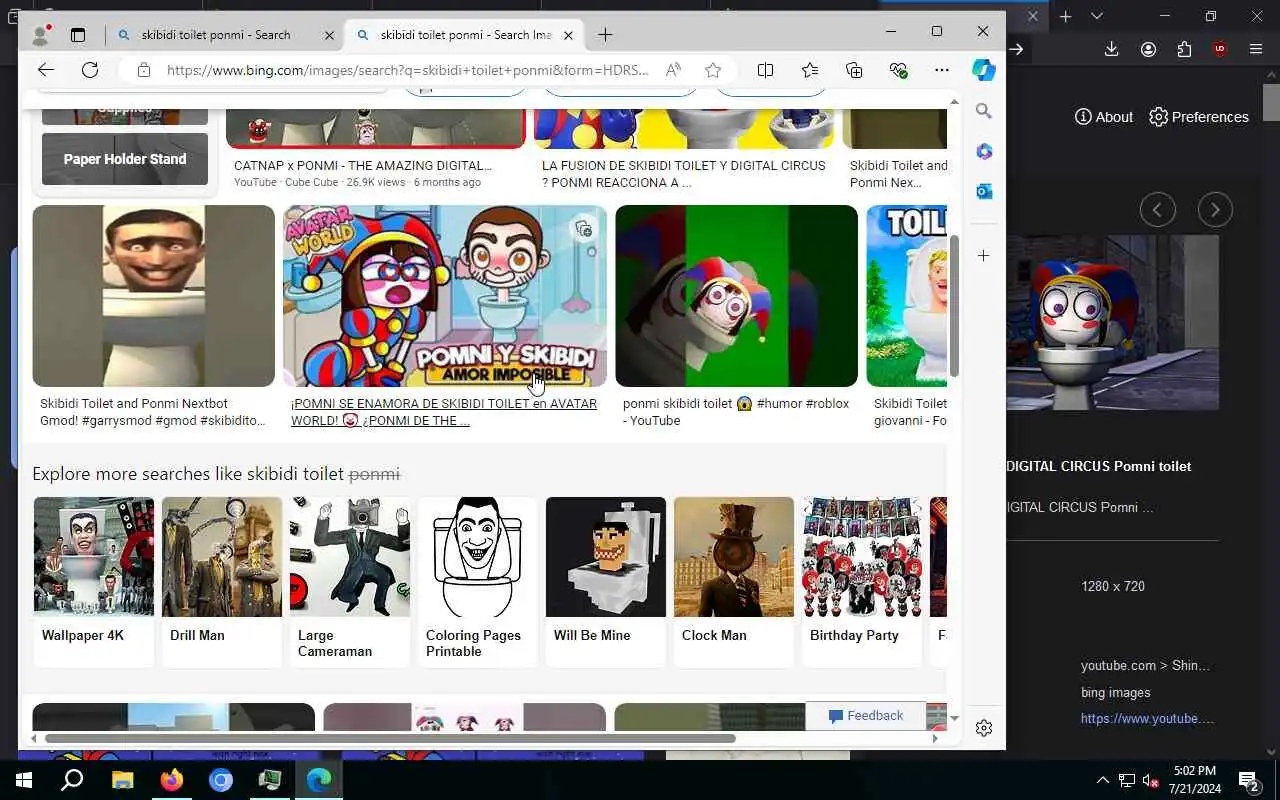Go to next image in Firefox viewer
This screenshot has height=800, width=1280.
click(x=1216, y=210)
